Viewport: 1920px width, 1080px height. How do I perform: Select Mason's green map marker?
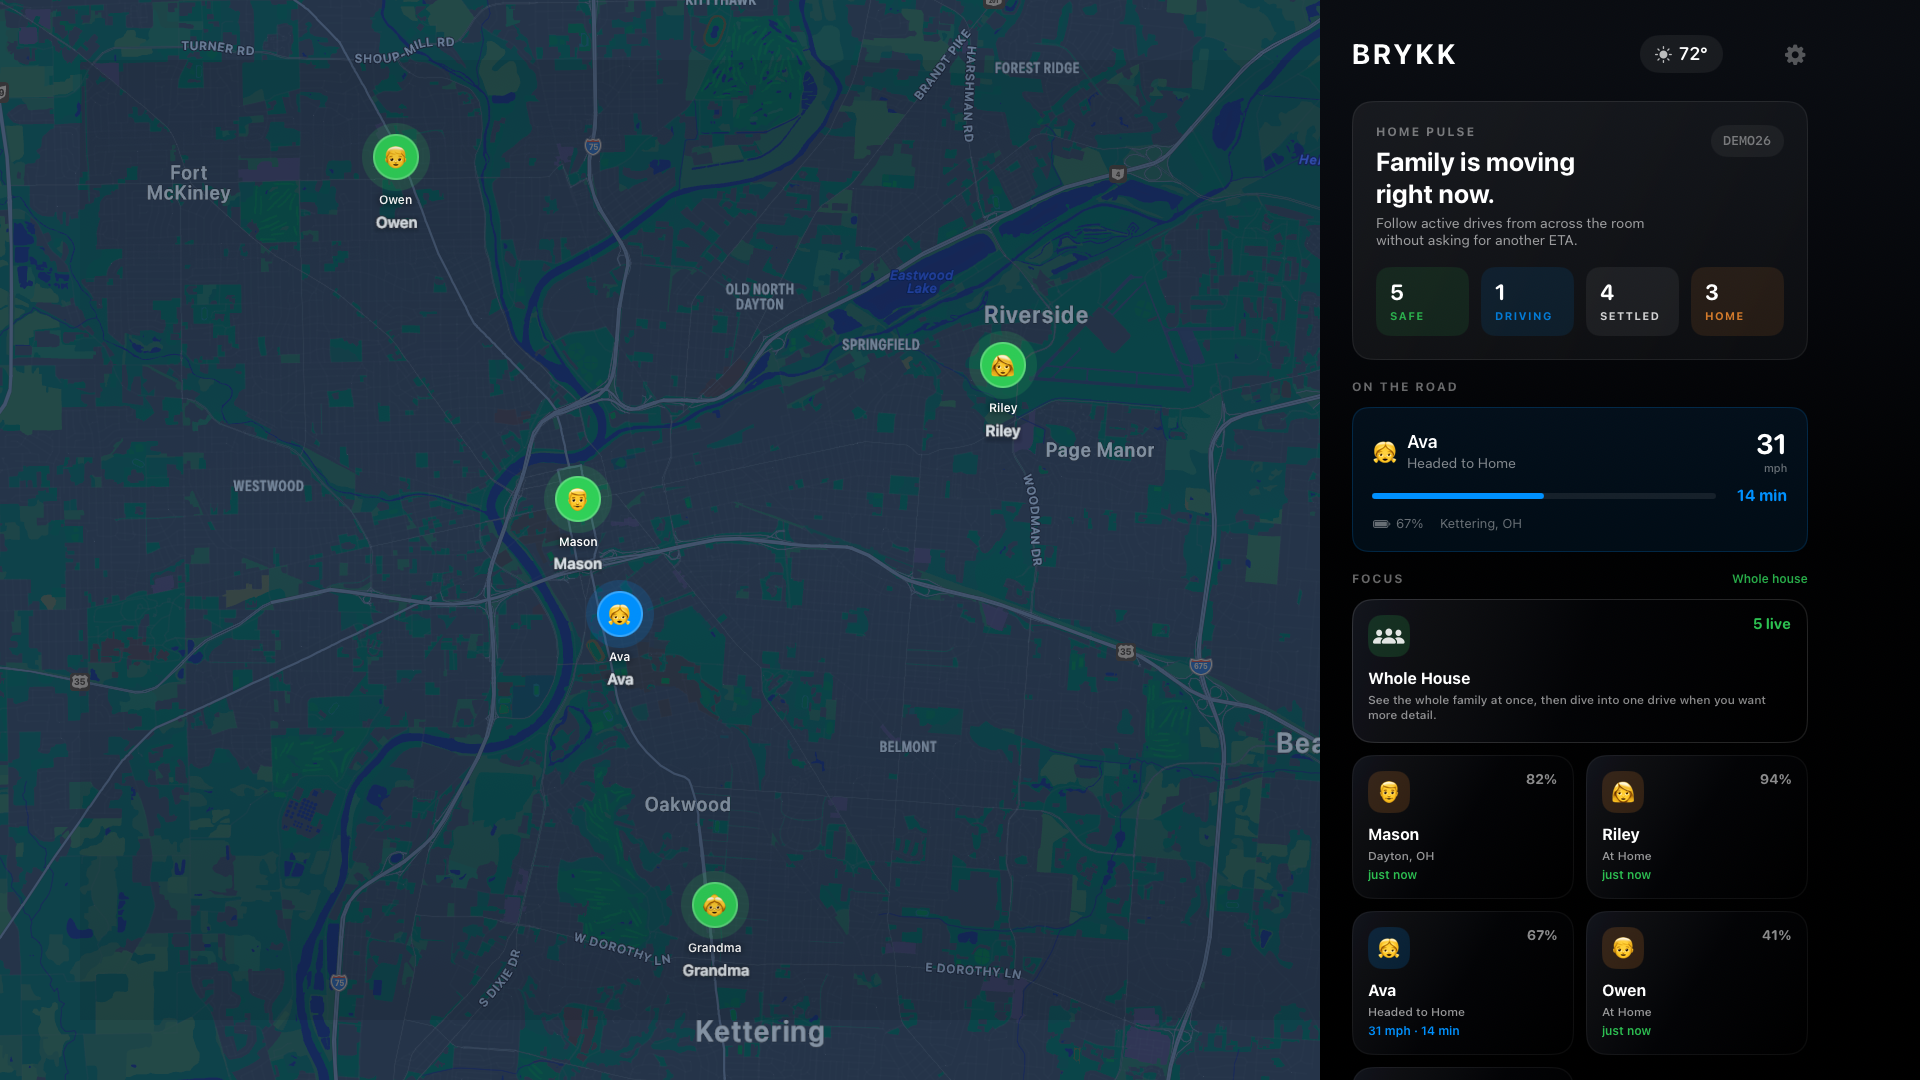coord(578,499)
